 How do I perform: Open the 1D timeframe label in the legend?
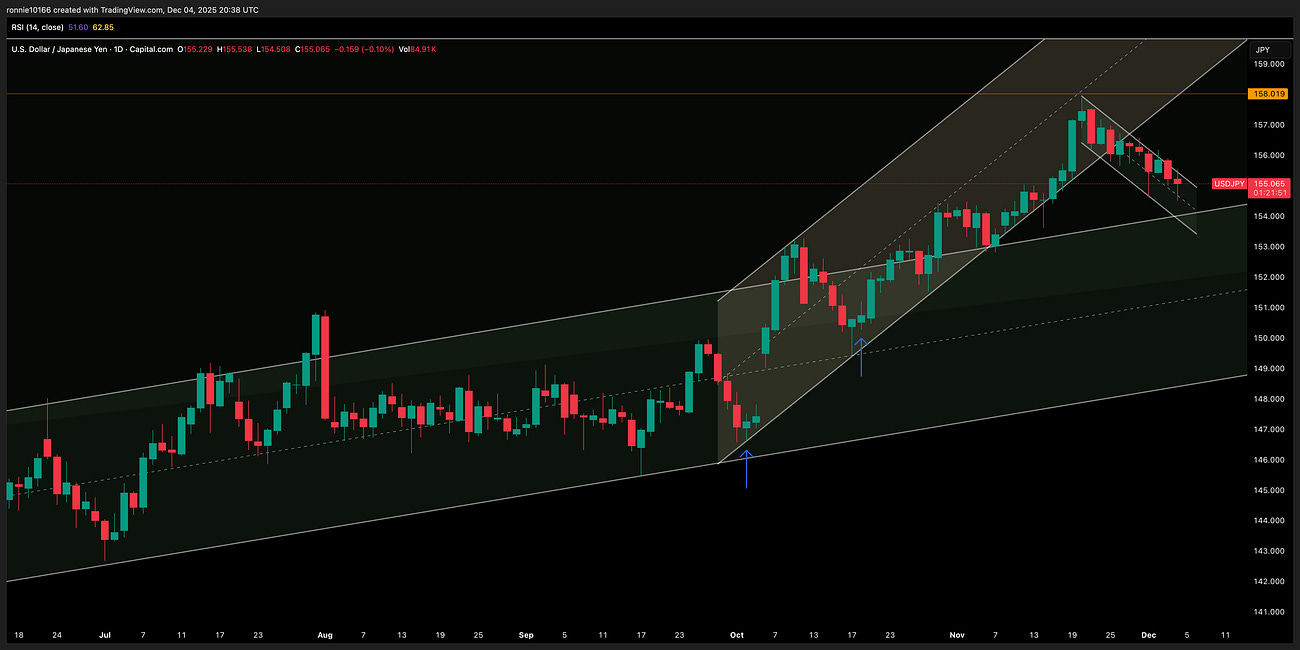click(x=120, y=48)
